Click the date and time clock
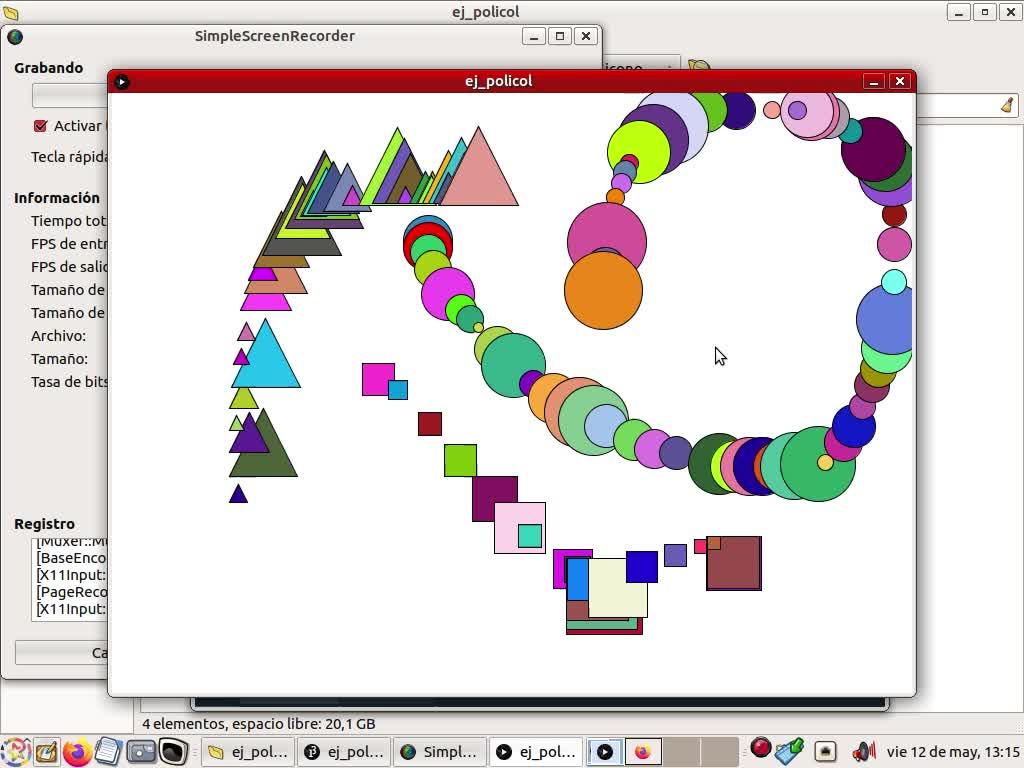The height and width of the screenshot is (768, 1024). 952,752
